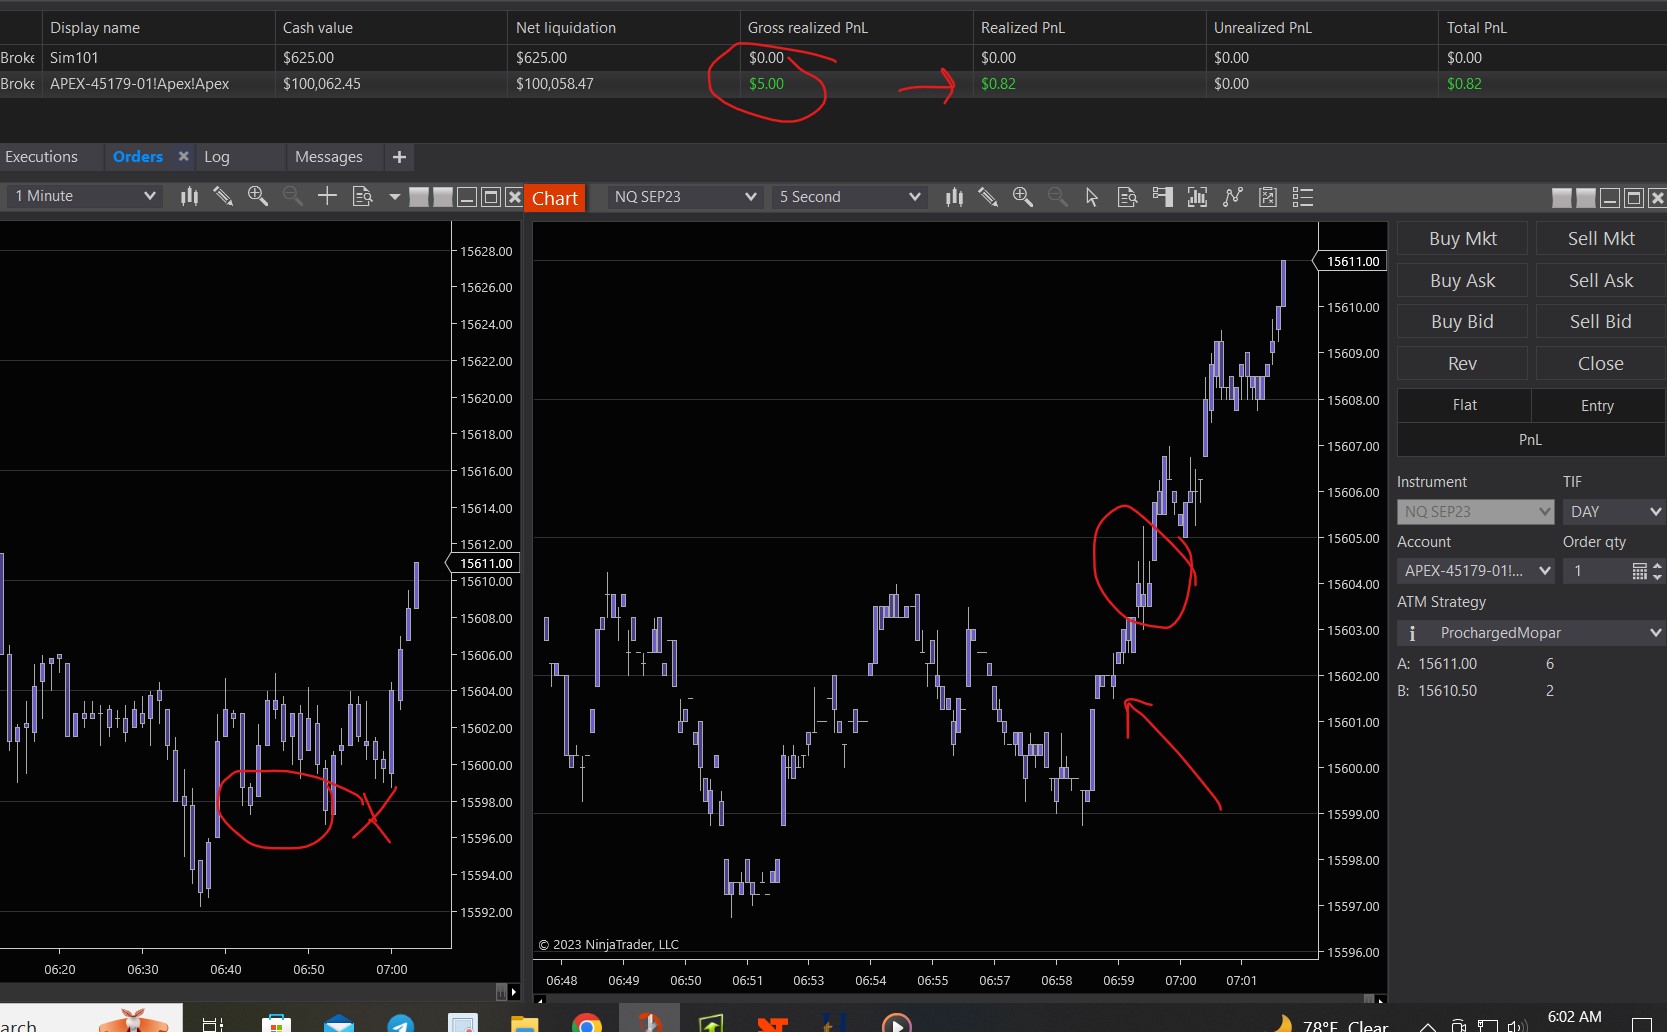The image size is (1667, 1032).
Task: Open the list icon in NQ SEP23 toolbar
Action: click(x=1303, y=197)
